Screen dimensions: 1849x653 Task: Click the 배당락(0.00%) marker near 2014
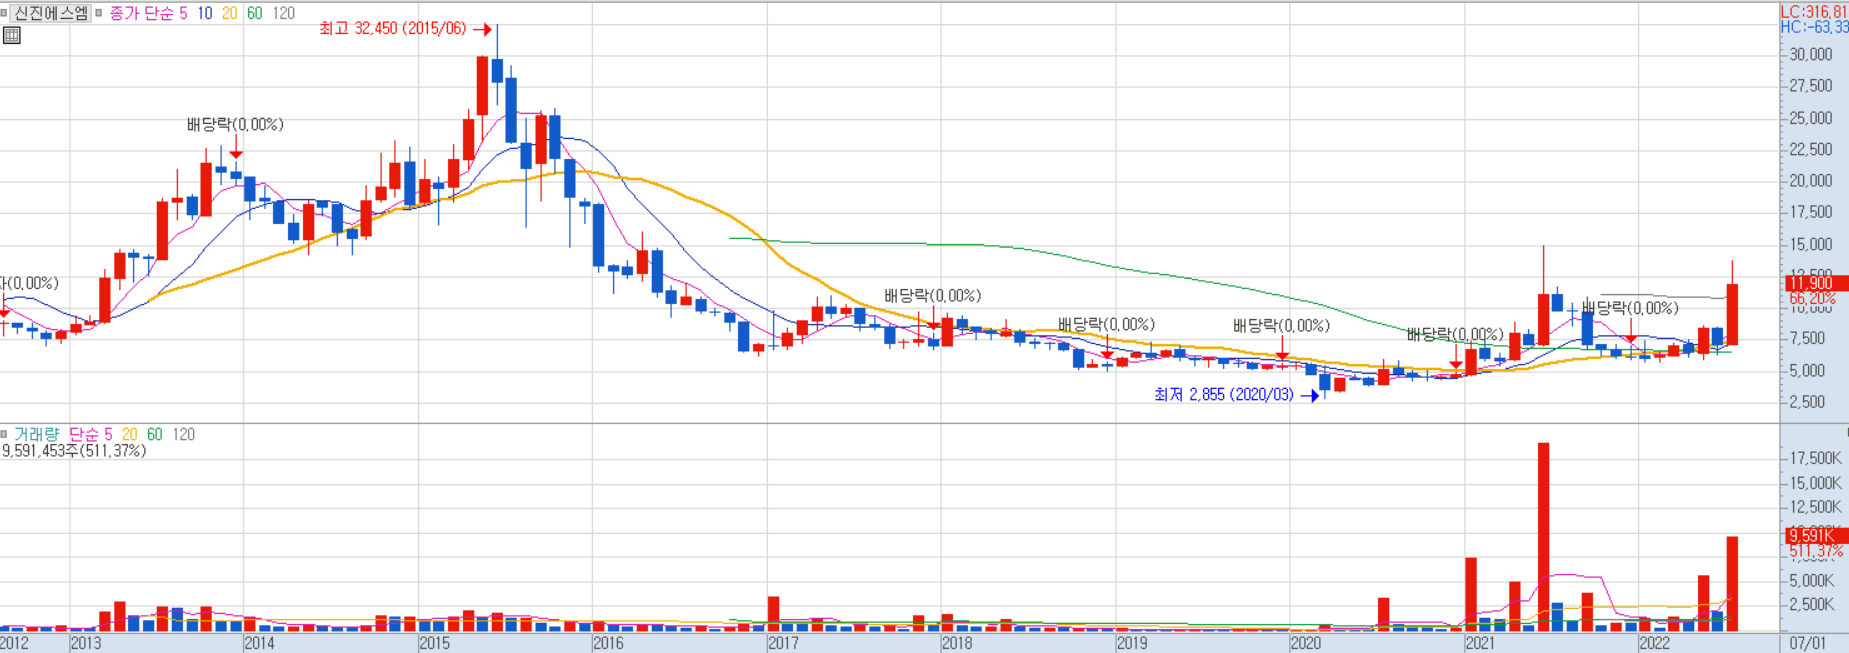pyautogui.click(x=235, y=125)
